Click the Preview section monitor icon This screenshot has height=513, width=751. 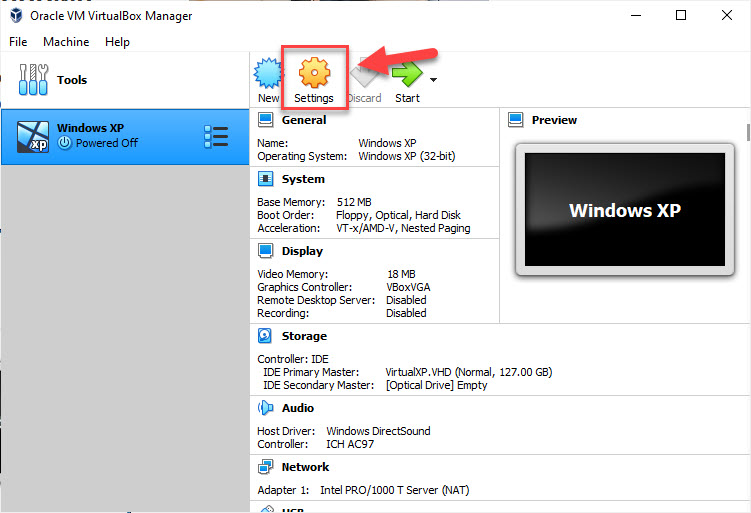516,120
